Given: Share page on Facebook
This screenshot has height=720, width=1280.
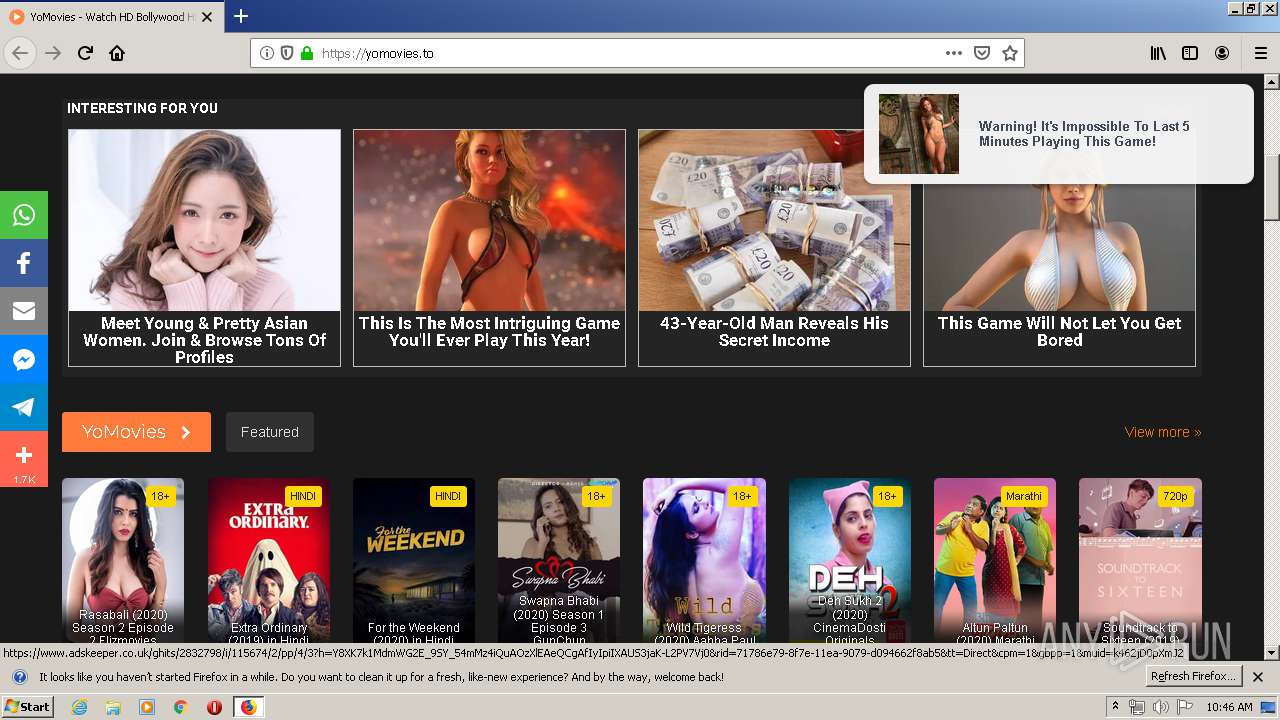Looking at the screenshot, I should coord(24,263).
